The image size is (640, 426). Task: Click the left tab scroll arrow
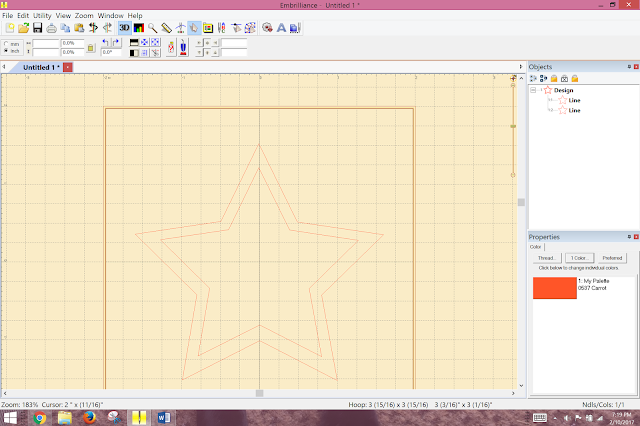tap(4, 67)
